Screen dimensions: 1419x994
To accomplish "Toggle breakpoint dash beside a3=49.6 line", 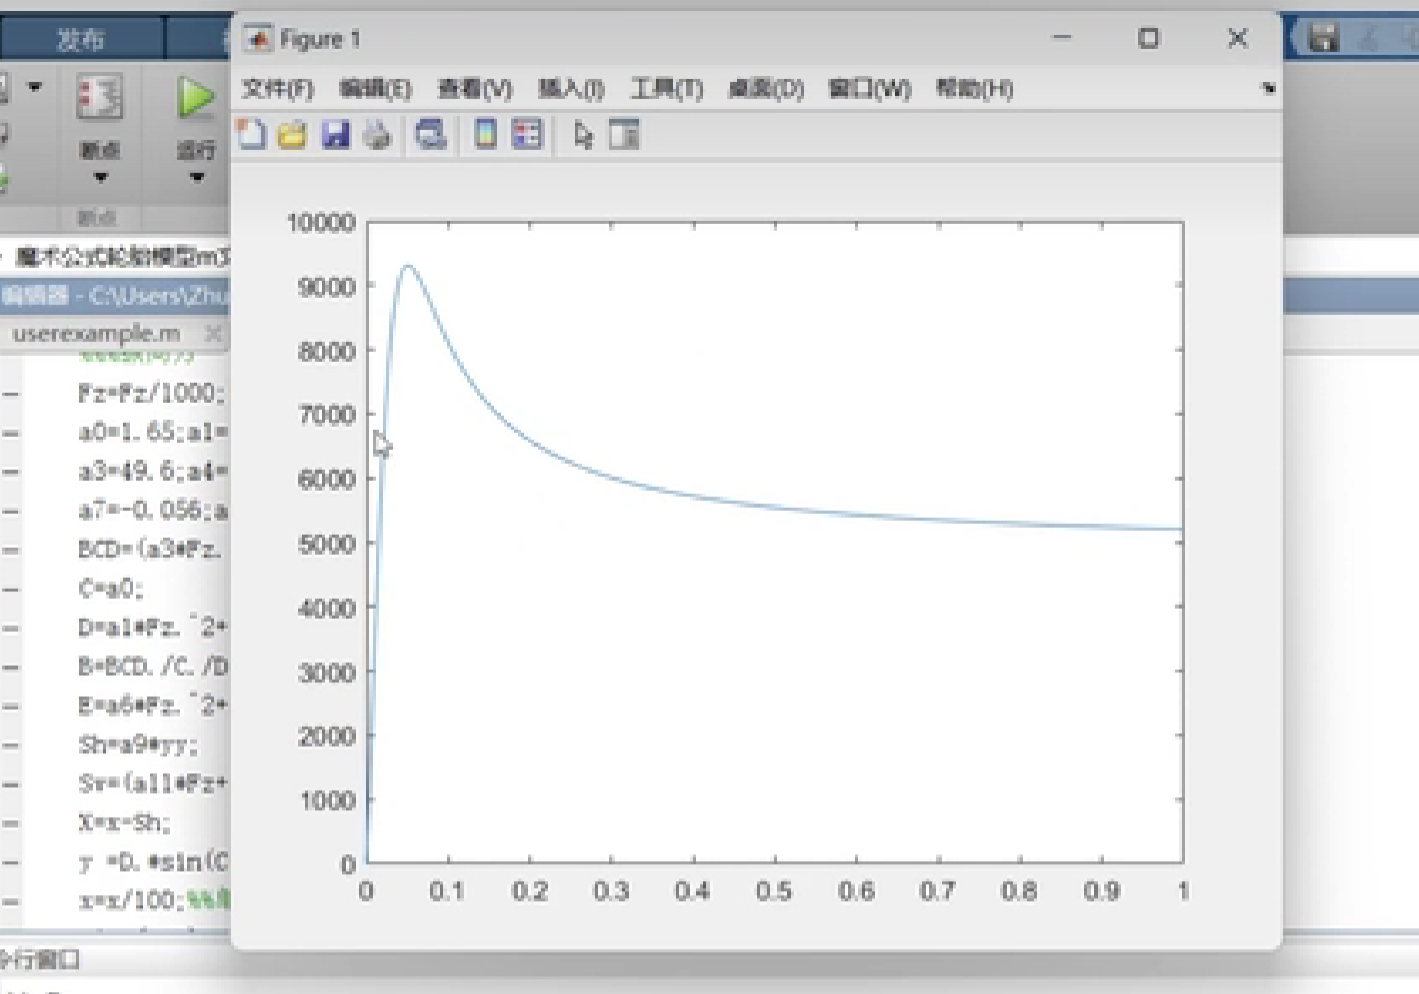I will point(10,472).
